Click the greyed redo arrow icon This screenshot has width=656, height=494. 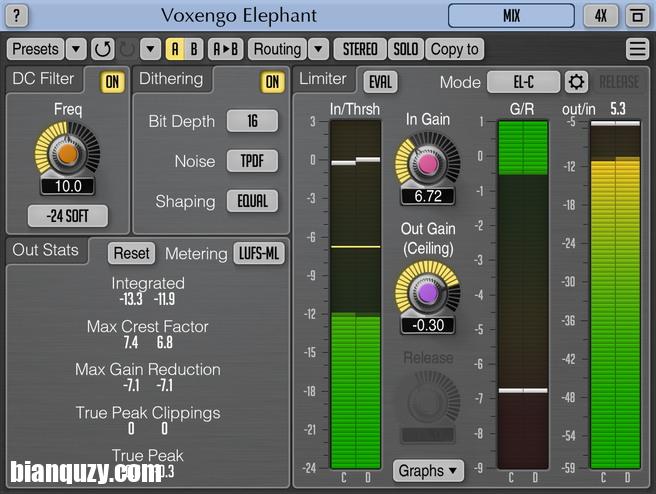[x=127, y=49]
